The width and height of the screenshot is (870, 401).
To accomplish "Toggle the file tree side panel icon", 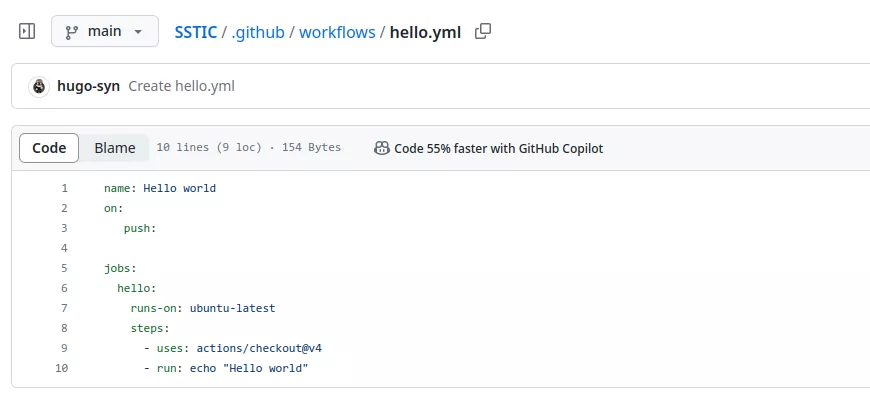I will (27, 31).
